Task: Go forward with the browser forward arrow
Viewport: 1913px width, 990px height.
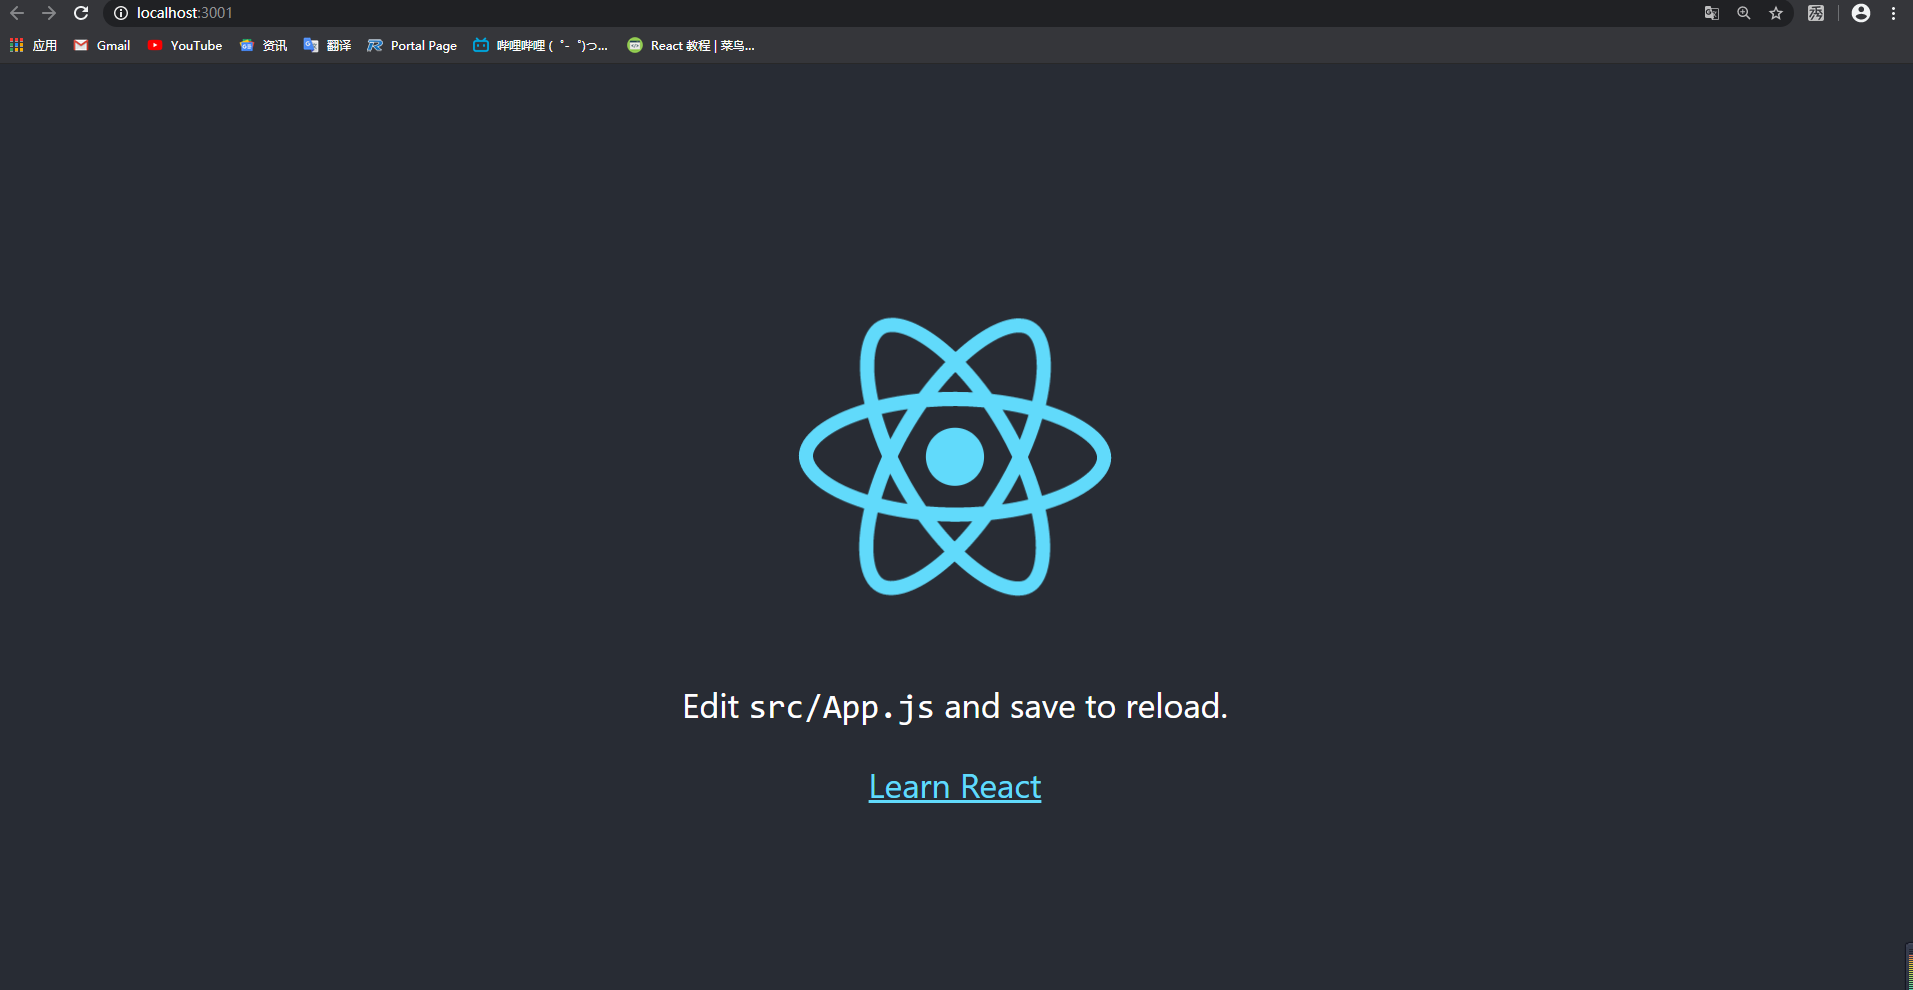Action: pos(49,13)
